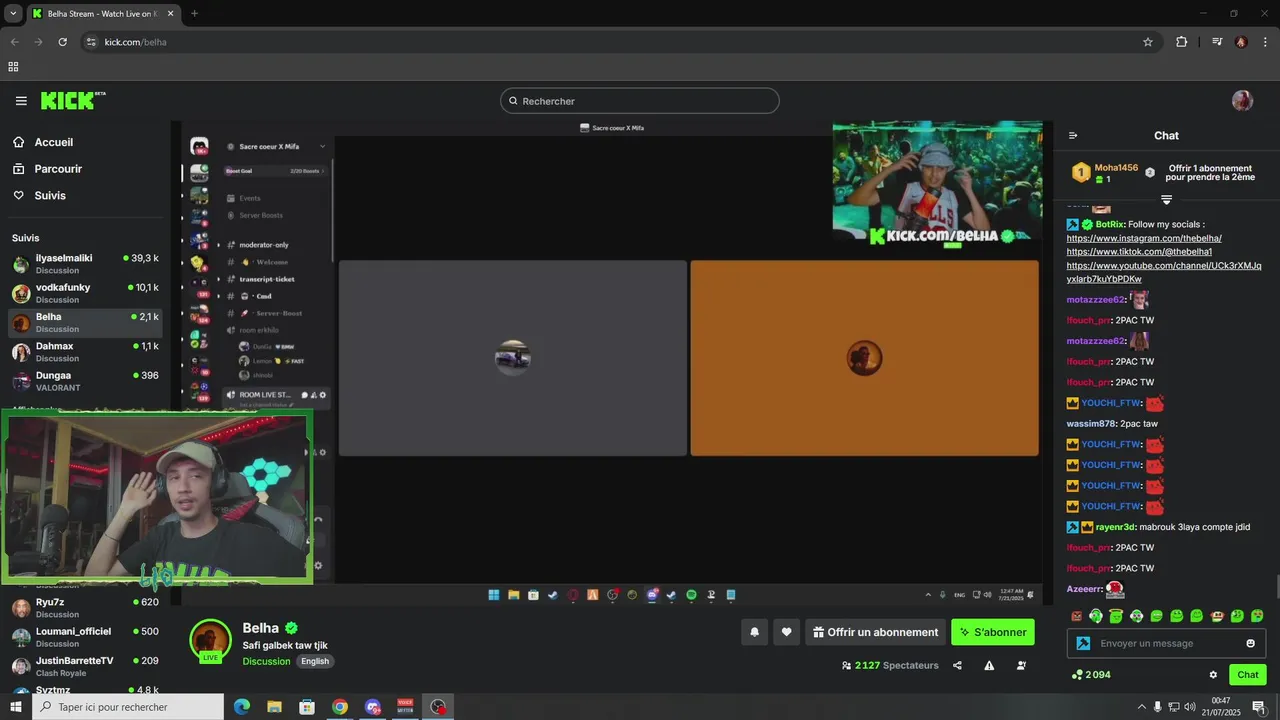Image resolution: width=1280 pixels, height=720 pixels.
Task: Click the Chat send button
Action: (x=1247, y=675)
